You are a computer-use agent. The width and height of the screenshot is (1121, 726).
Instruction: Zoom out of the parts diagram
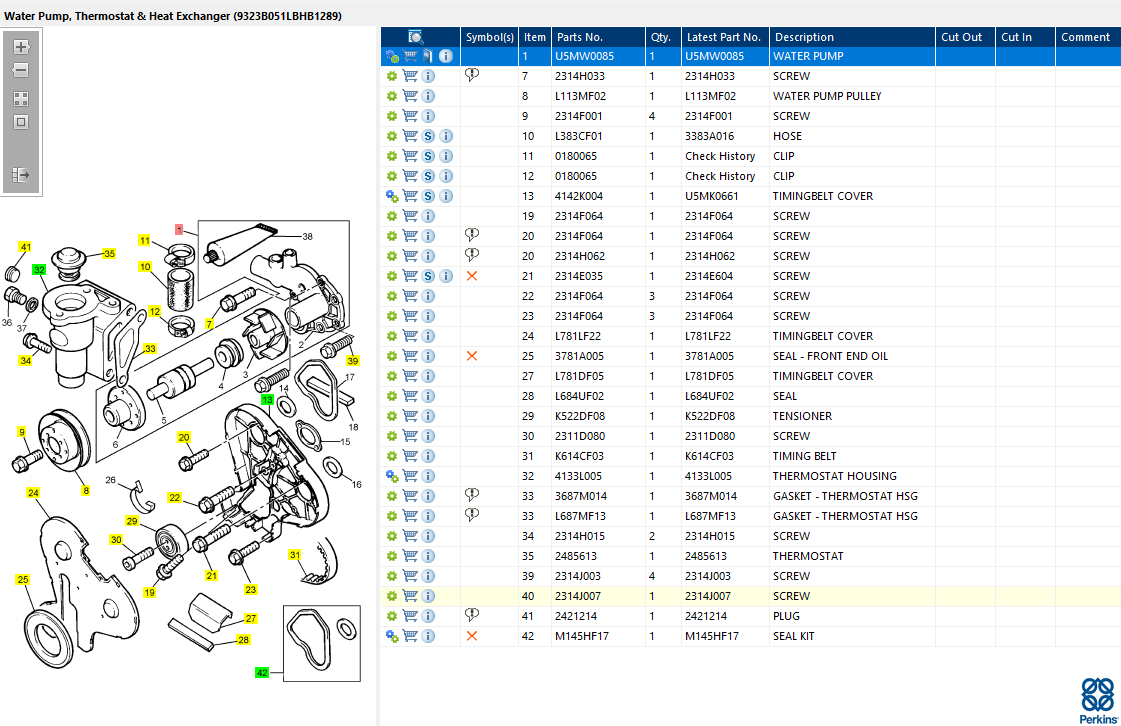[x=21, y=70]
